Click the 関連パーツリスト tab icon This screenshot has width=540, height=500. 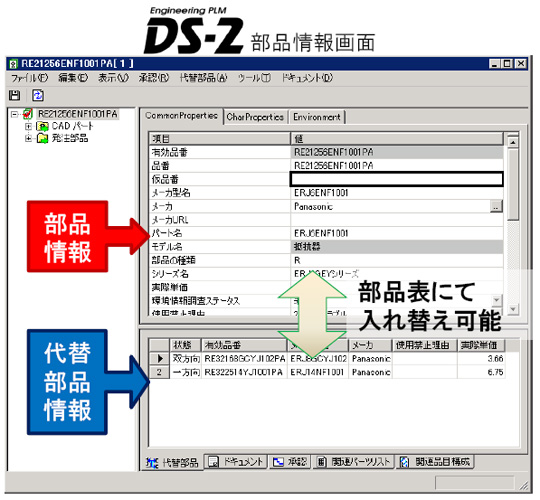point(321,462)
